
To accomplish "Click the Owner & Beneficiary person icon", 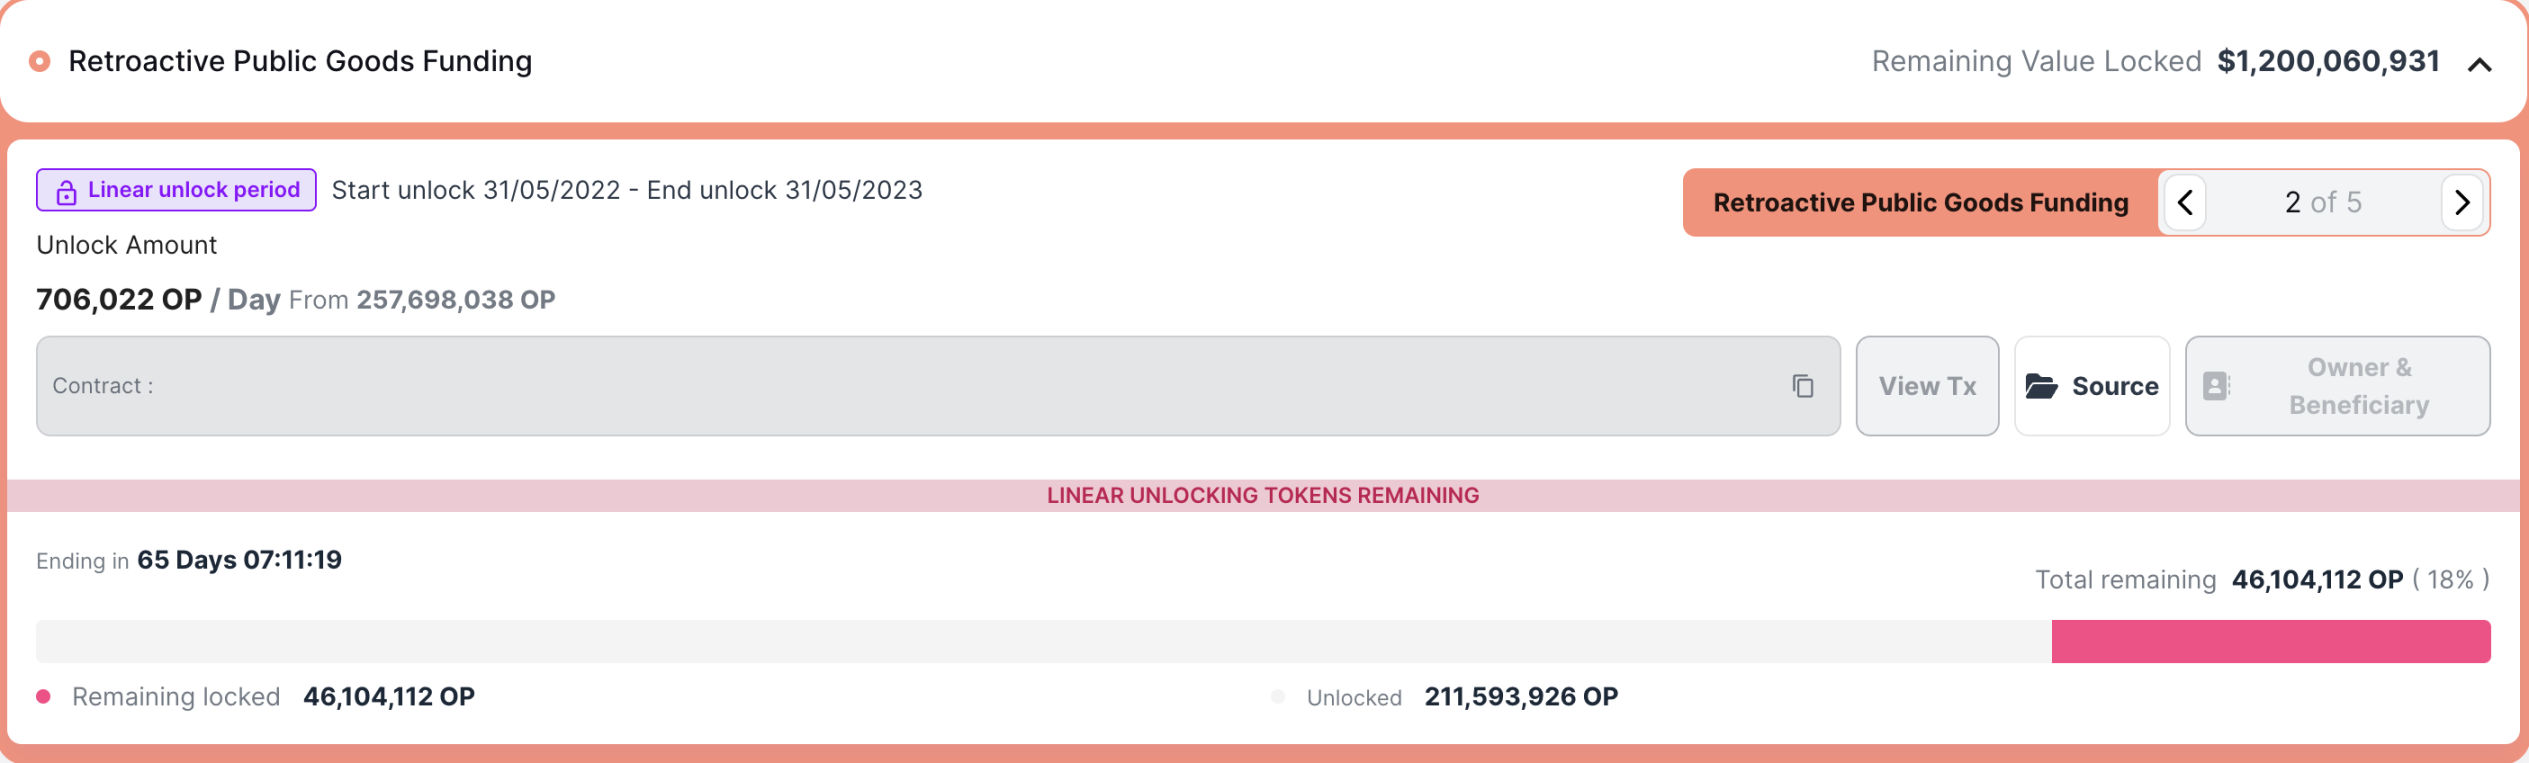I will coord(2216,386).
